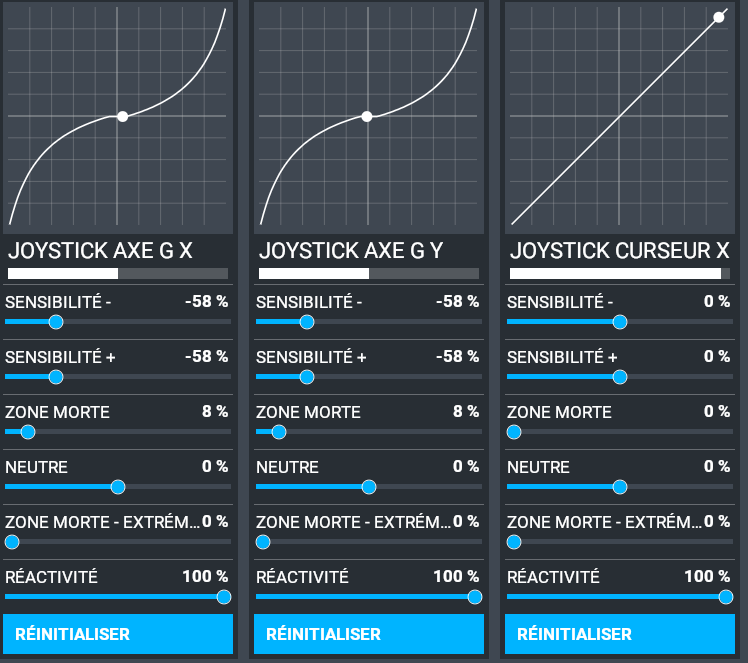Click the Joystick Curseur X title
Image resolution: width=748 pixels, height=663 pixels.
[x=620, y=250]
